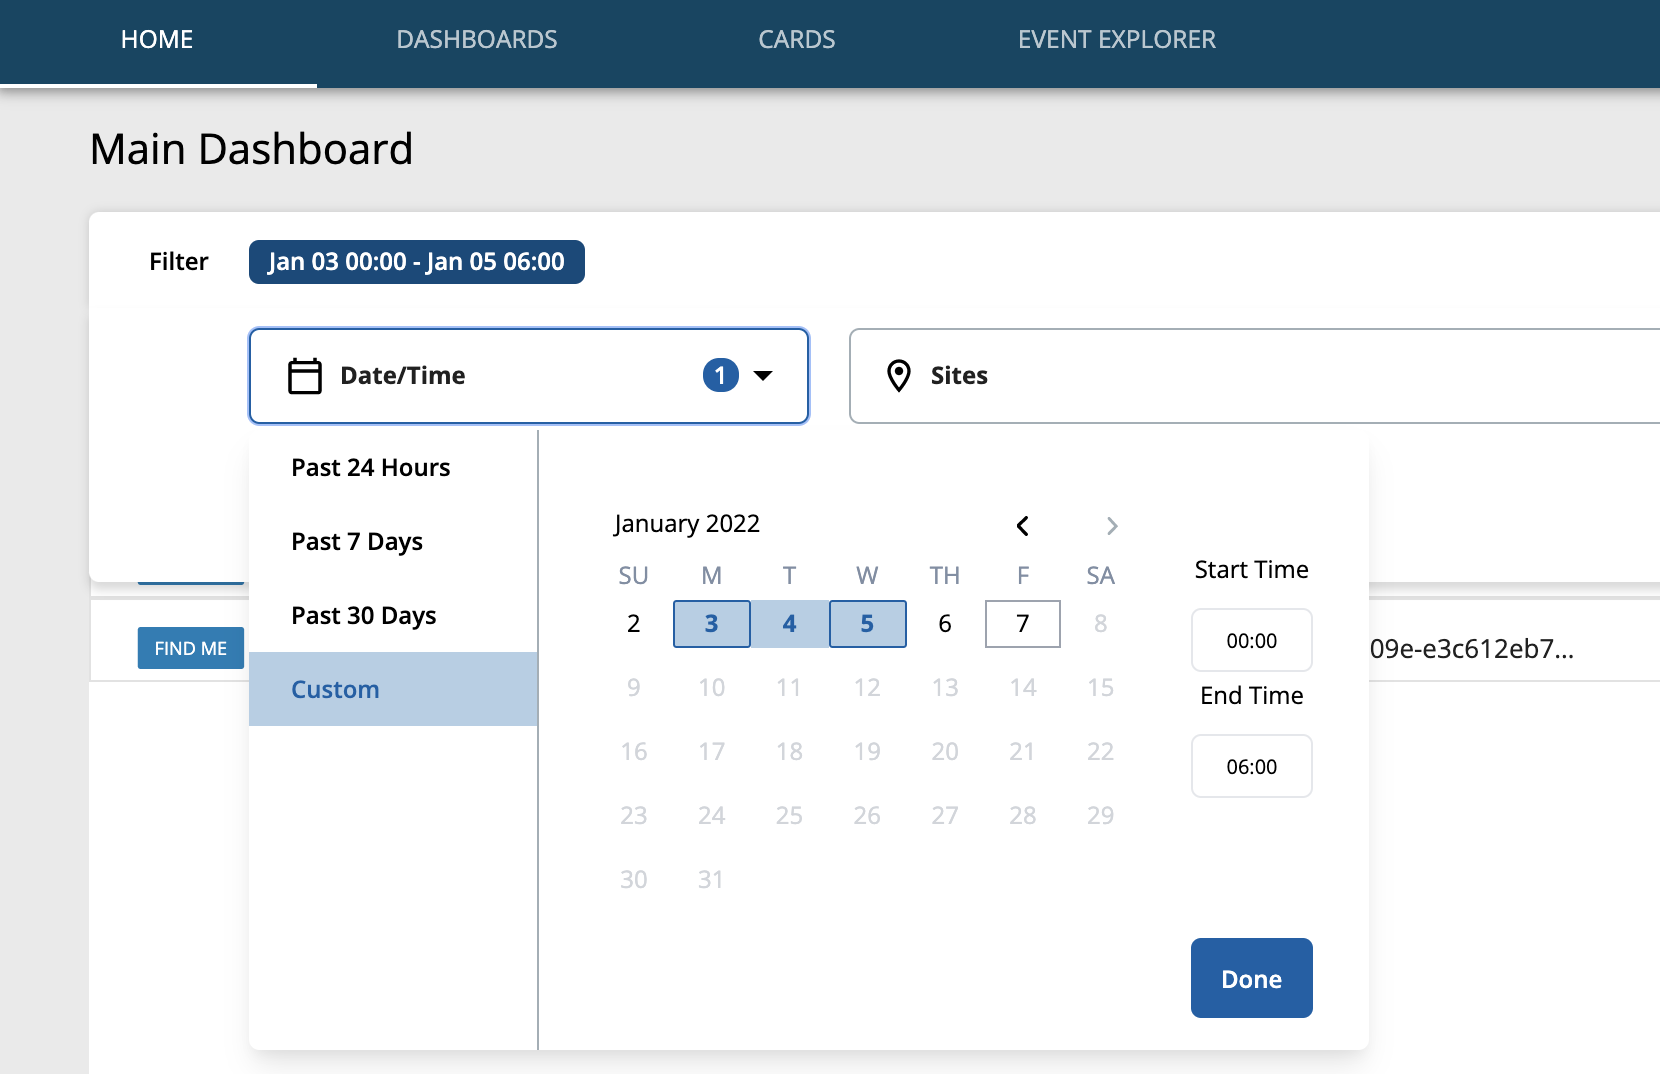Select January 2 in the calendar
The image size is (1660, 1074).
pos(633,624)
